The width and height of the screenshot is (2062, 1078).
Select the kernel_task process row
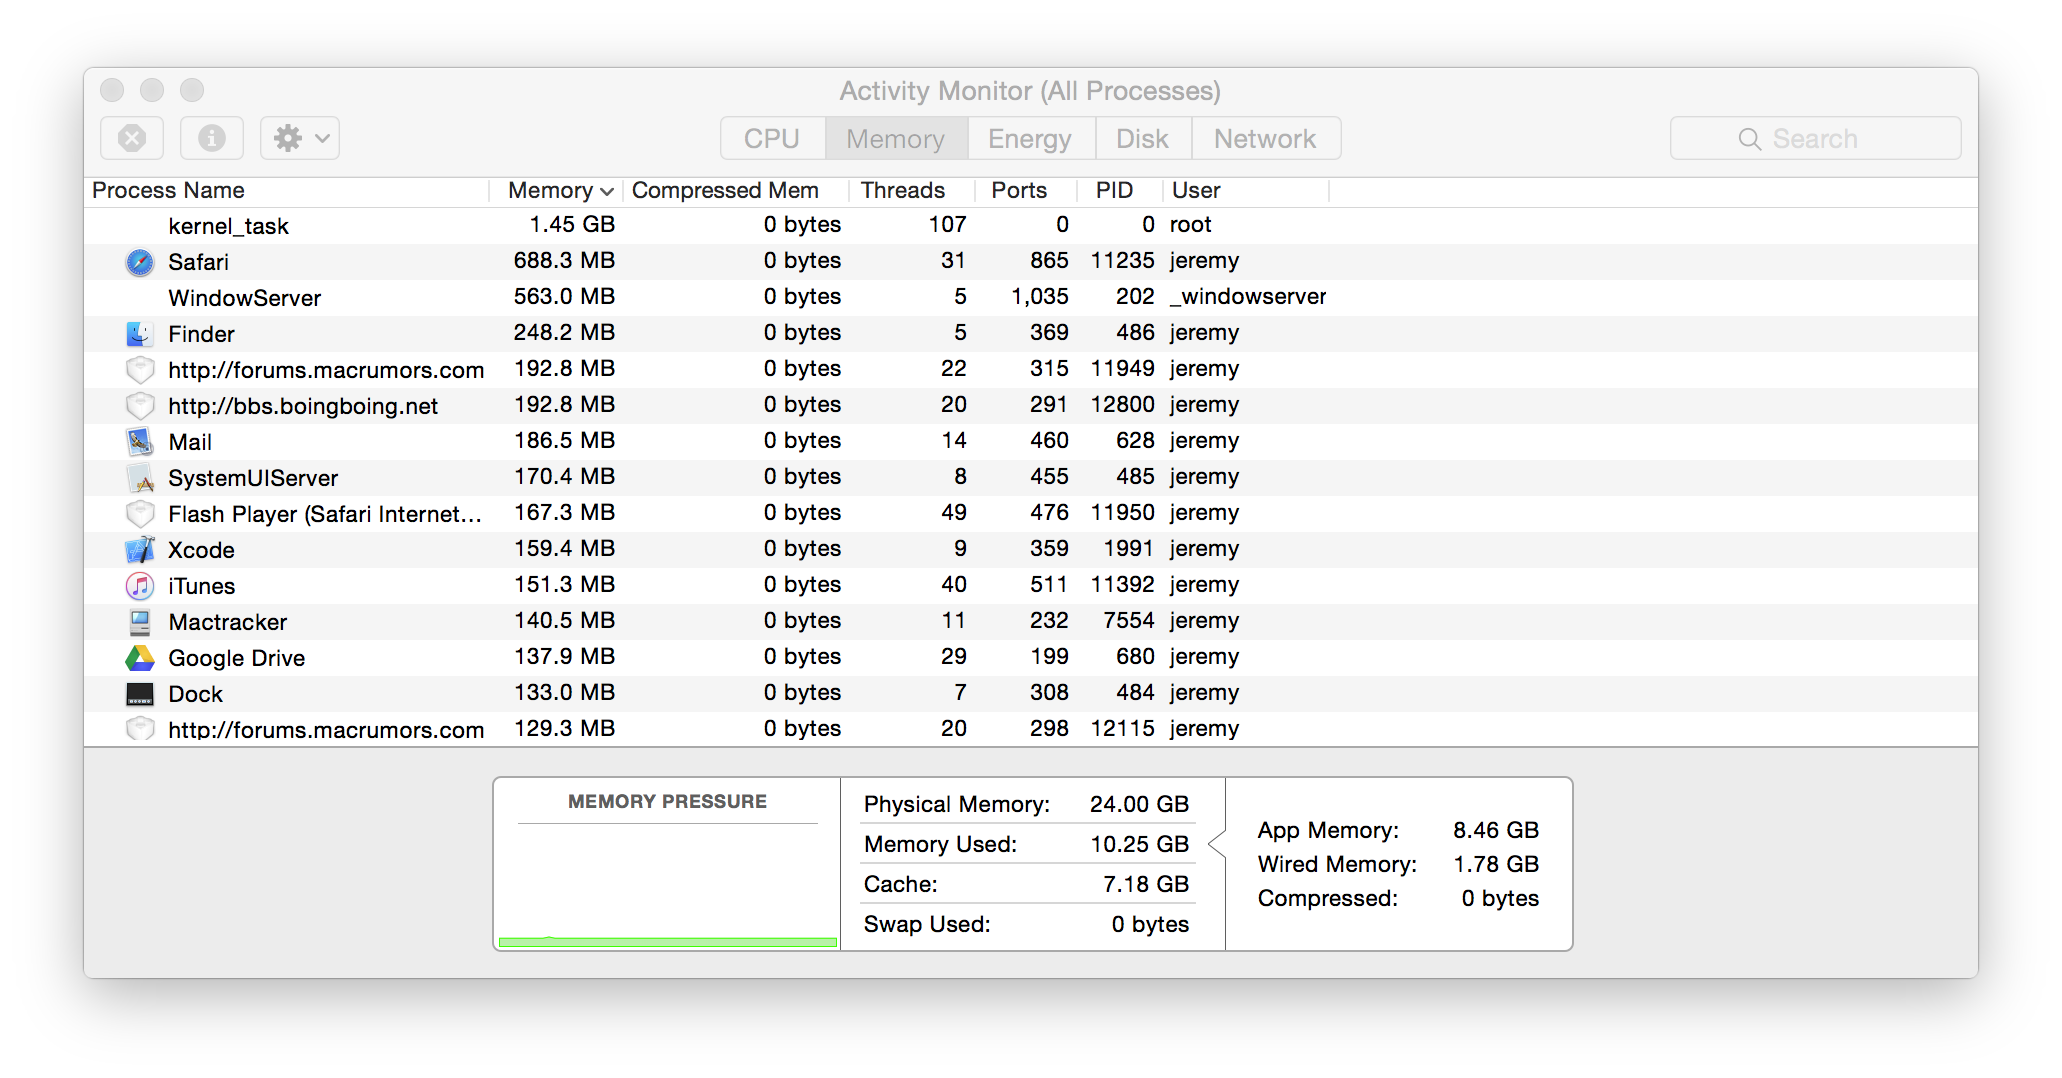[x=1031, y=226]
